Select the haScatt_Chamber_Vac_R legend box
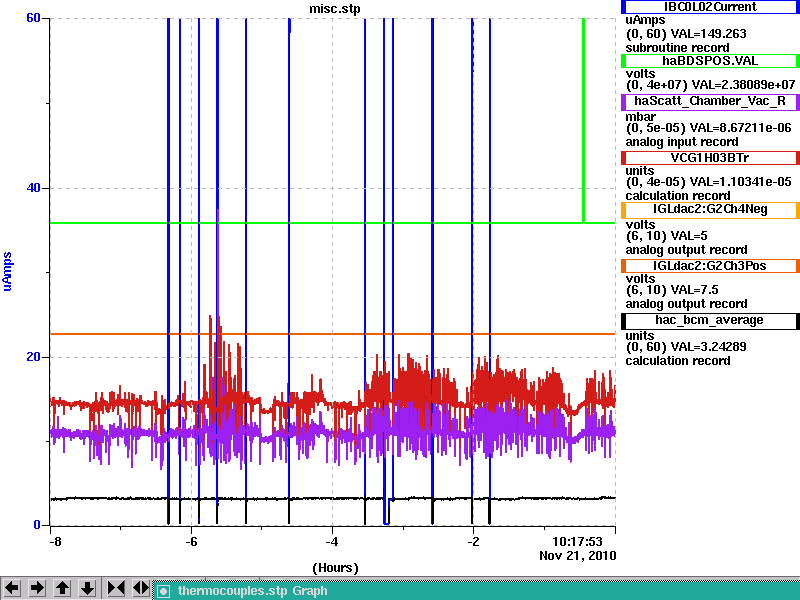Viewport: 800px width, 600px height. [x=710, y=101]
